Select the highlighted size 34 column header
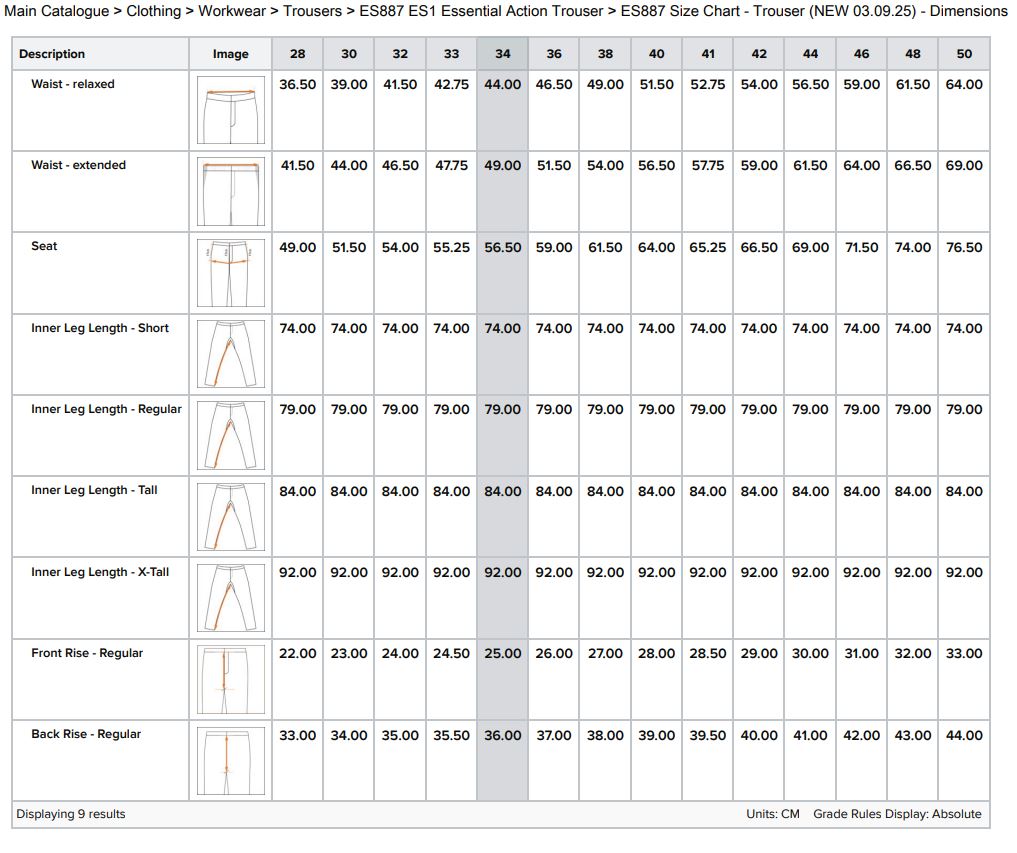The image size is (1017, 853). pyautogui.click(x=502, y=54)
